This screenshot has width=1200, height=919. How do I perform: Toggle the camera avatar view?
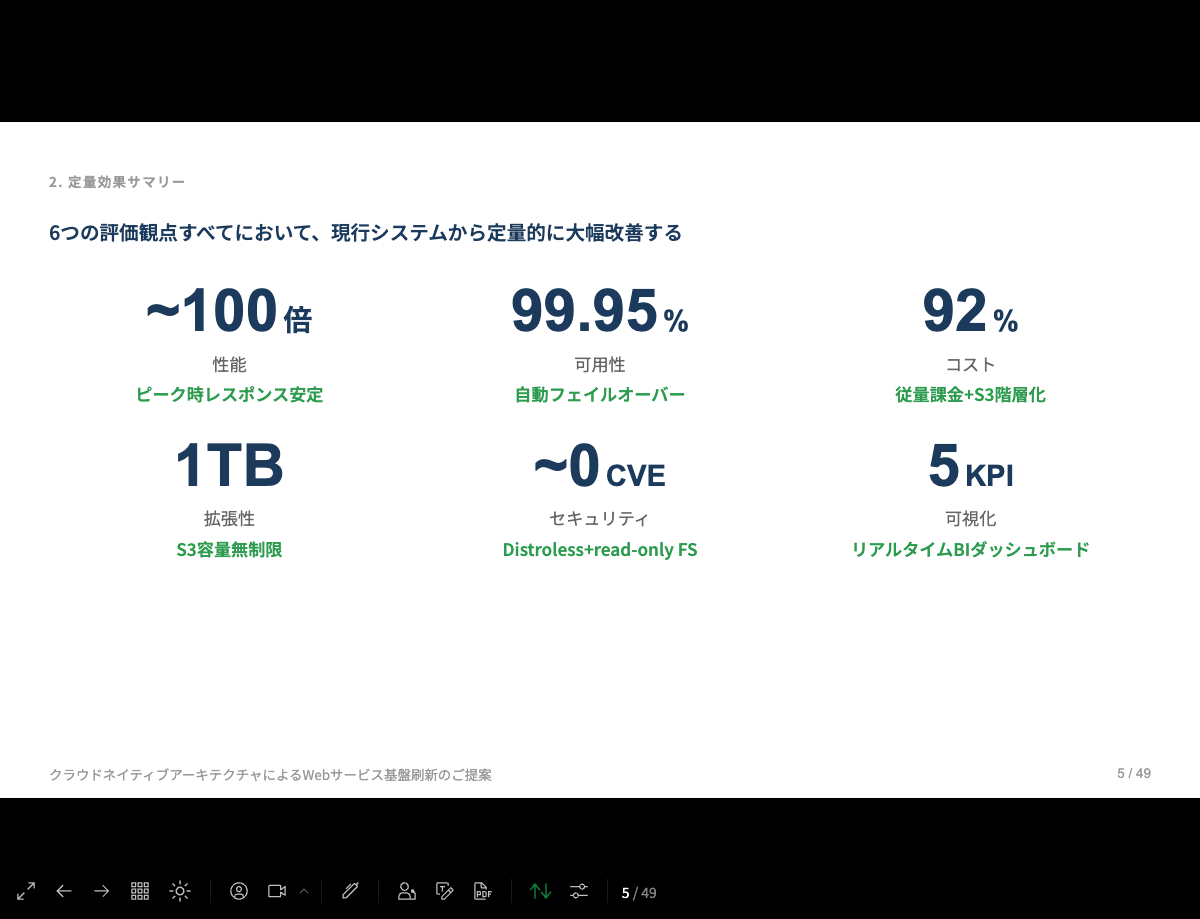(239, 890)
